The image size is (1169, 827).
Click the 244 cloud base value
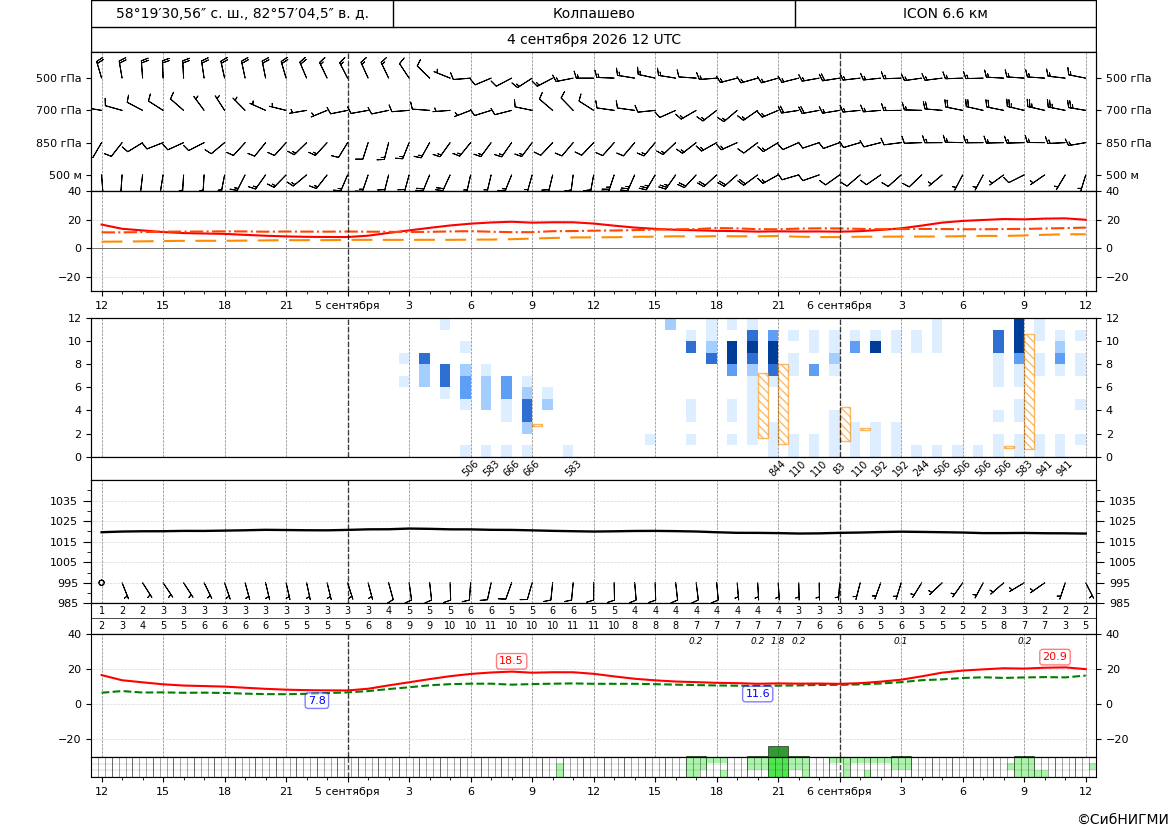click(x=921, y=468)
